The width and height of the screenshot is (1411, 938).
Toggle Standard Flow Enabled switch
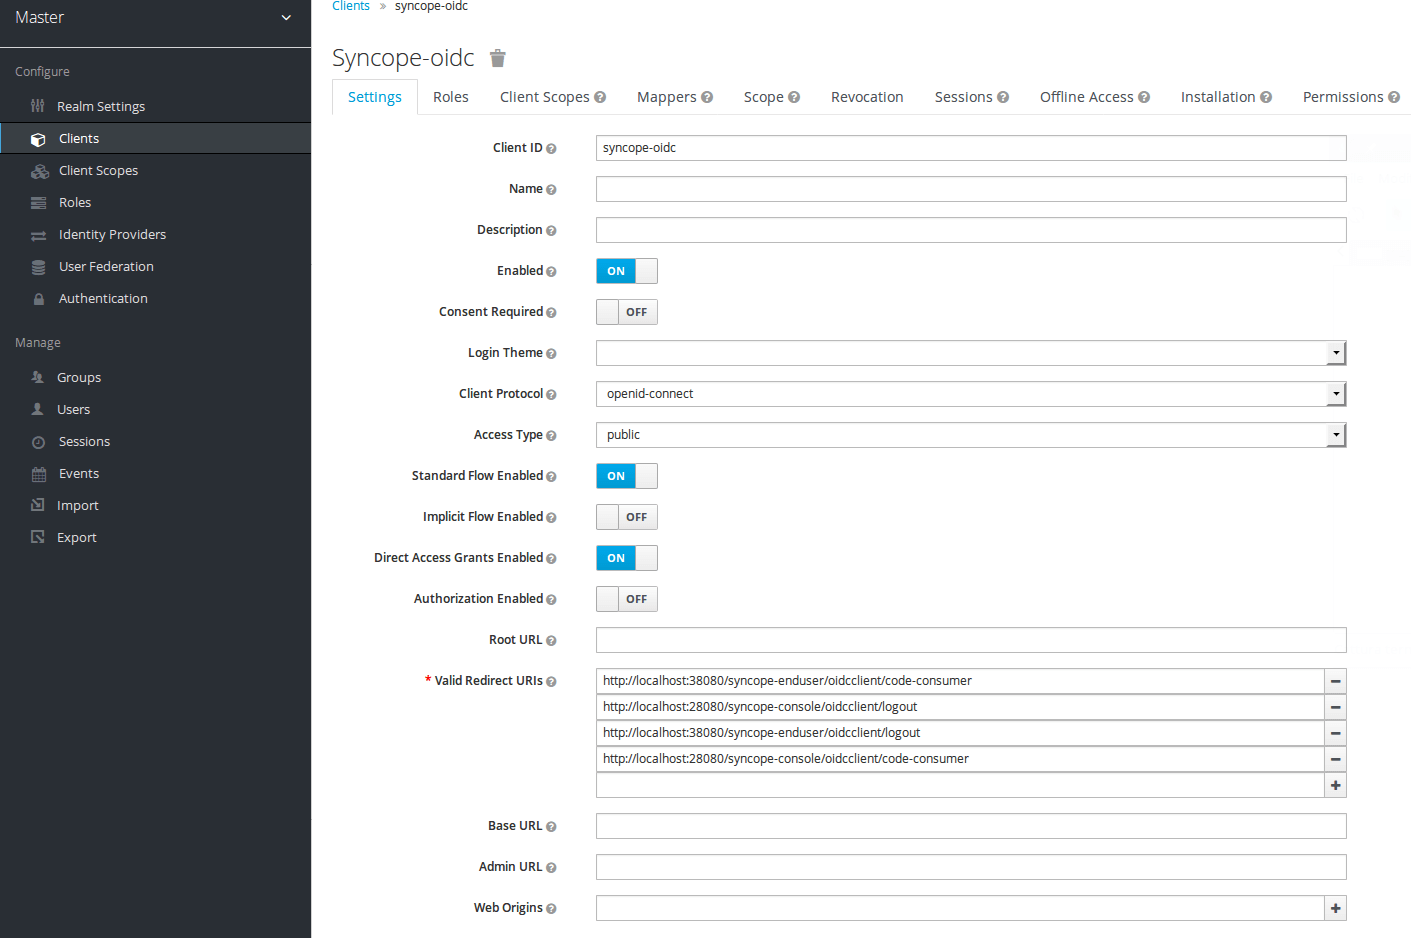point(627,476)
